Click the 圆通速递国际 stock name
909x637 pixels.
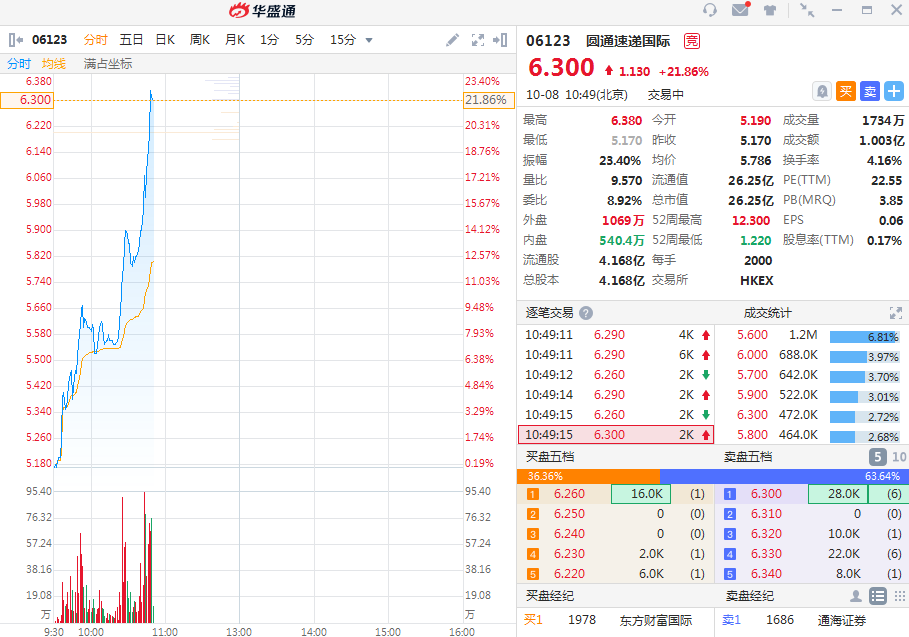click(x=628, y=41)
